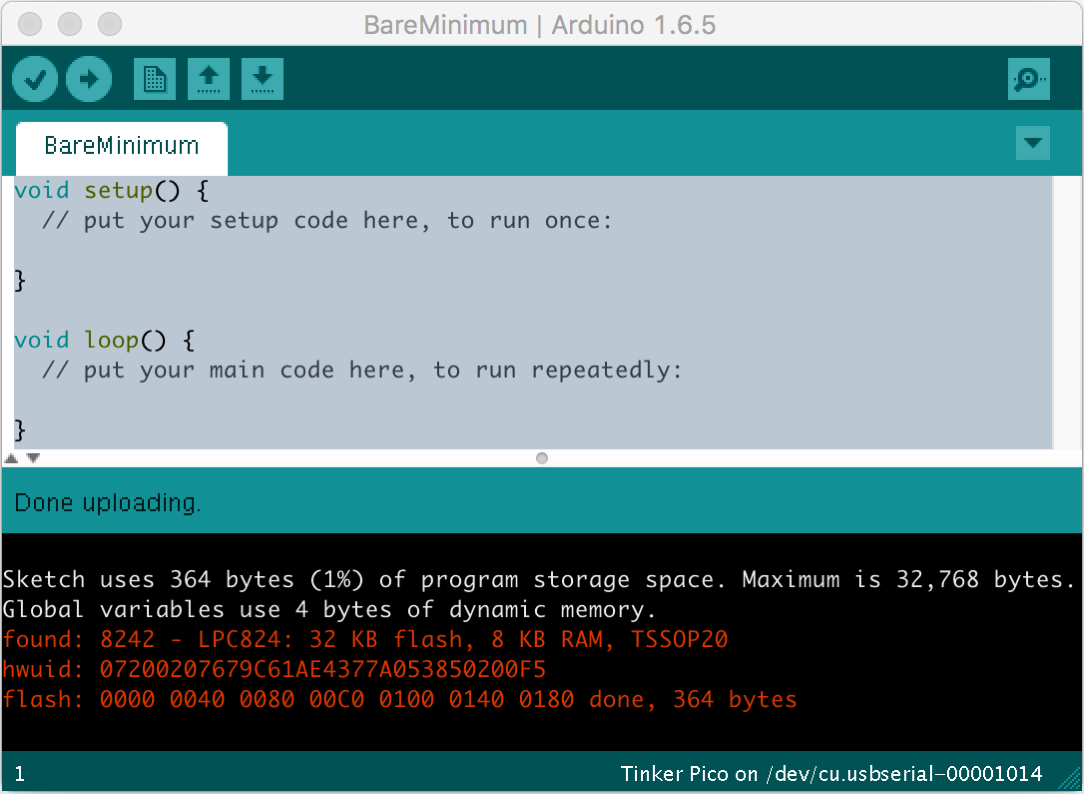Click the 'Sketch uses 364 bytes' console line
1084x794 pixels.
(539, 579)
